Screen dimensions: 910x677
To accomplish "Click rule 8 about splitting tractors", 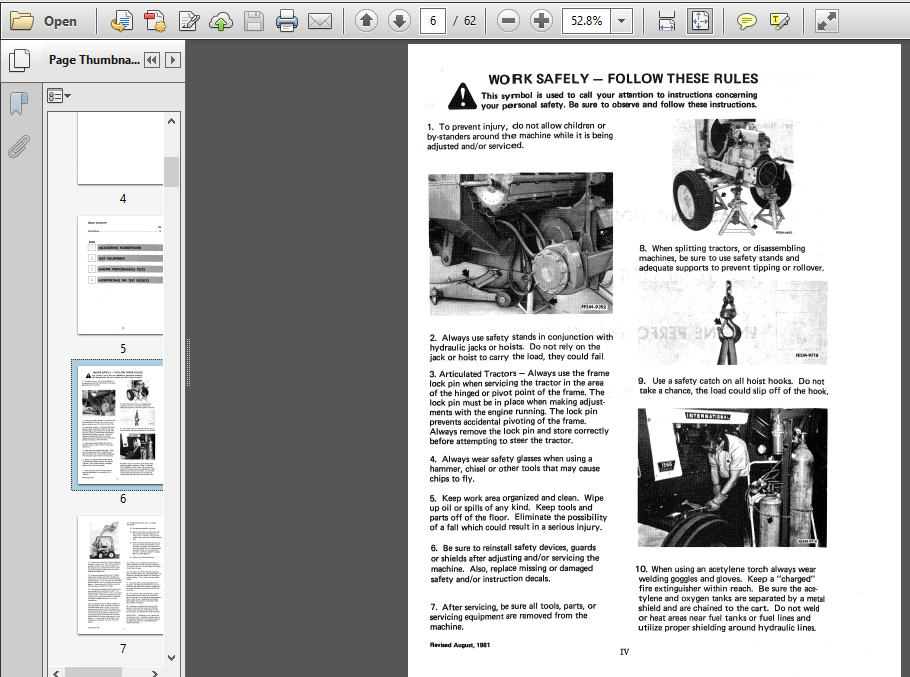I will click(x=731, y=258).
